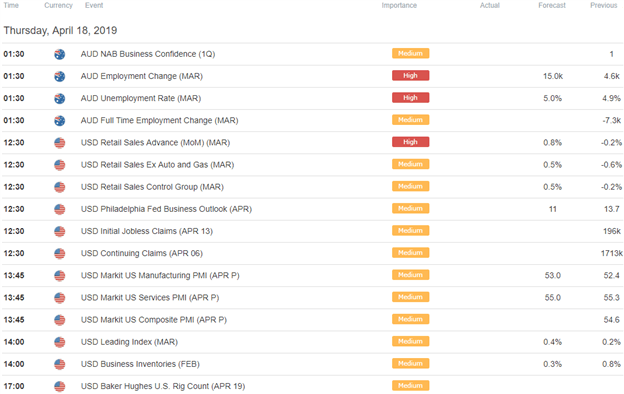Click US flag next to Philadelphia Fed Outlook
This screenshot has height=394, width=624.
(x=60, y=209)
